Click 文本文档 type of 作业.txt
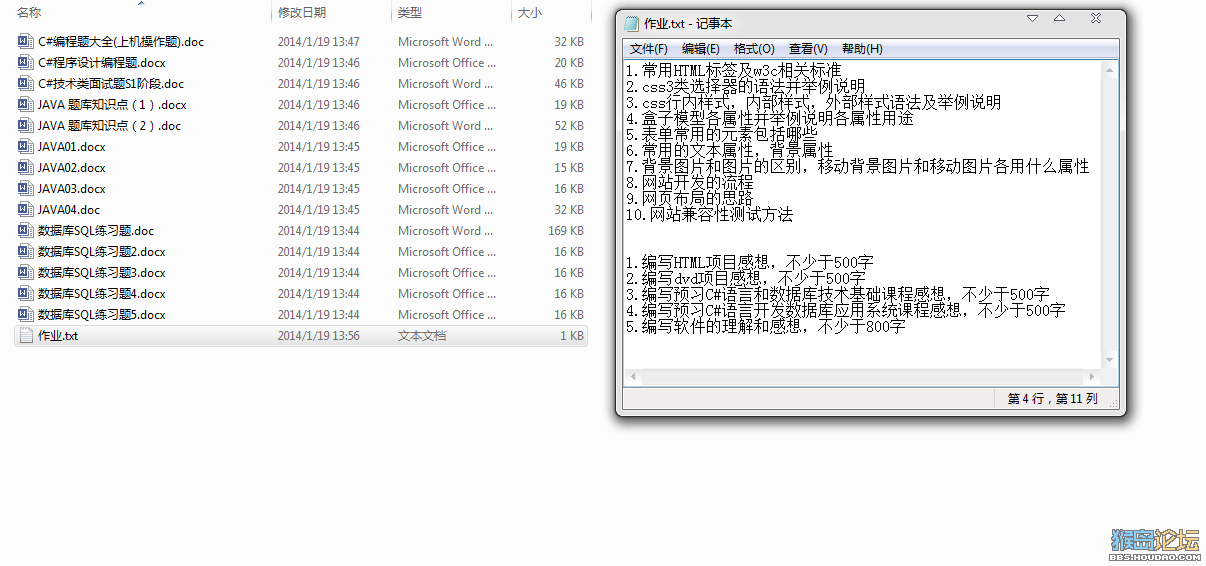This screenshot has height=566, width=1206. coord(422,336)
